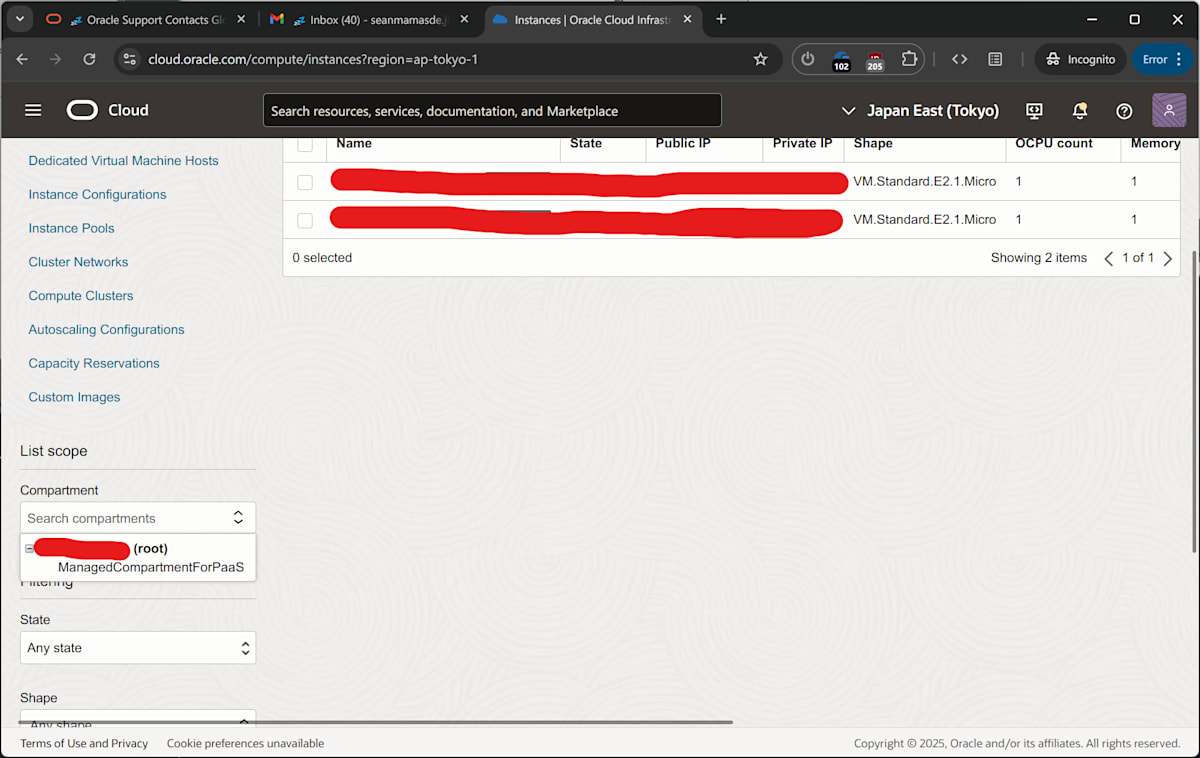The height and width of the screenshot is (758, 1200).
Task: Reload the page with refresh icon
Action: (x=89, y=59)
